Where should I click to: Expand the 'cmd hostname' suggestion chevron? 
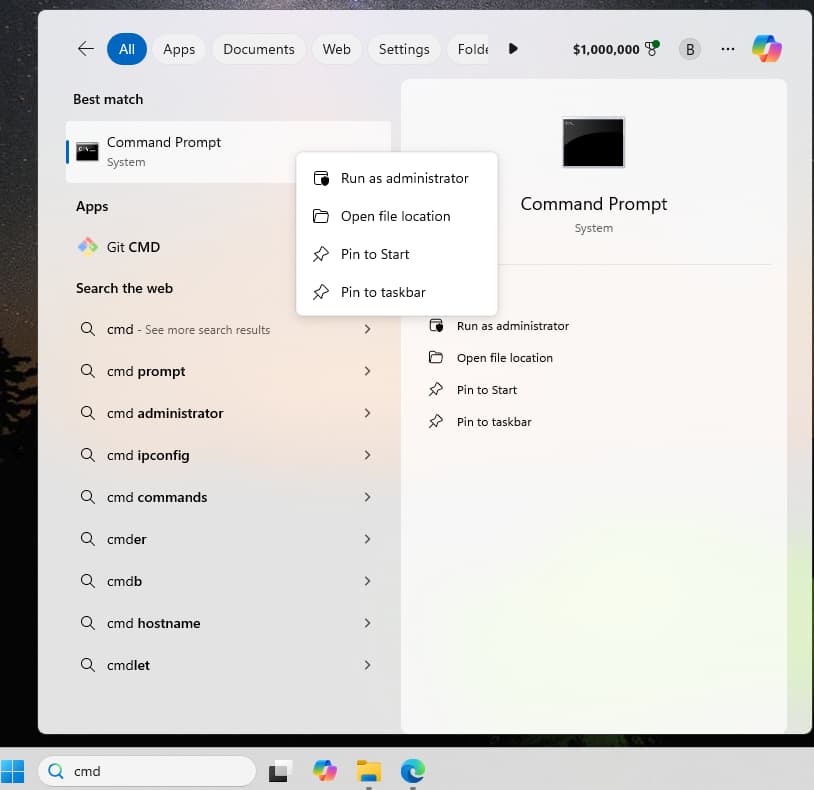pyautogui.click(x=368, y=623)
